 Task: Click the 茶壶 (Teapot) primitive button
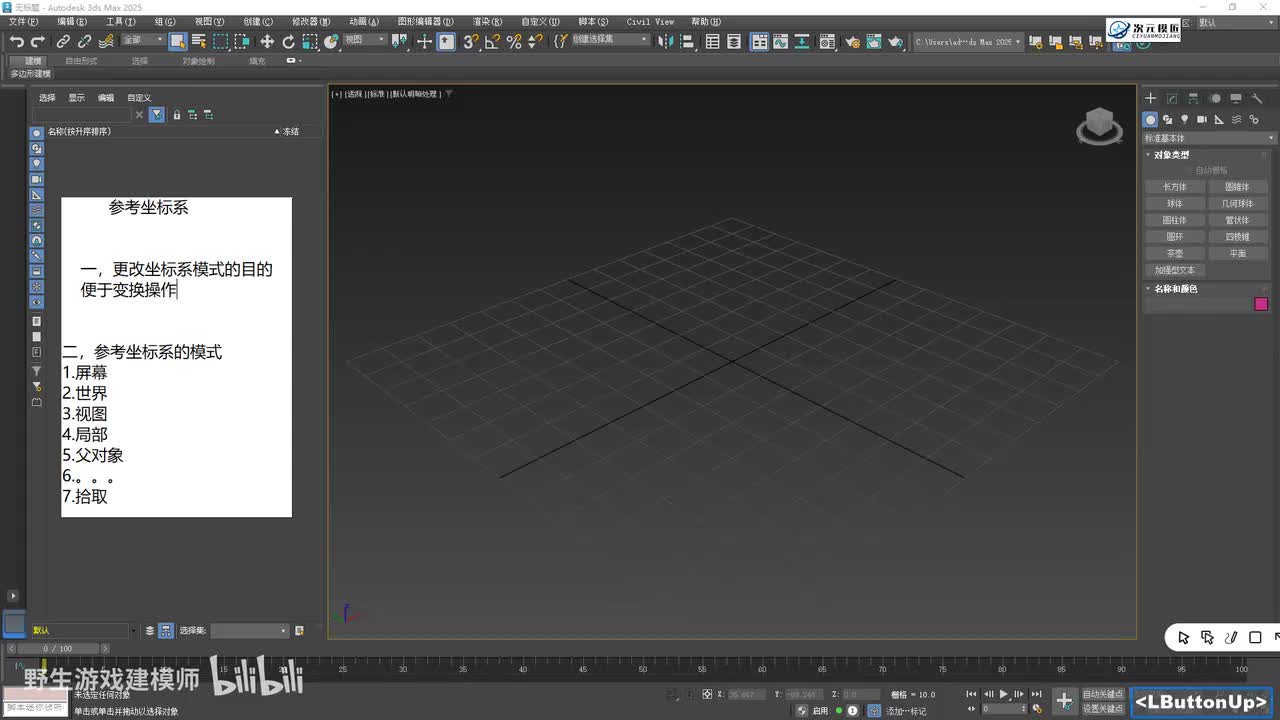point(1175,253)
